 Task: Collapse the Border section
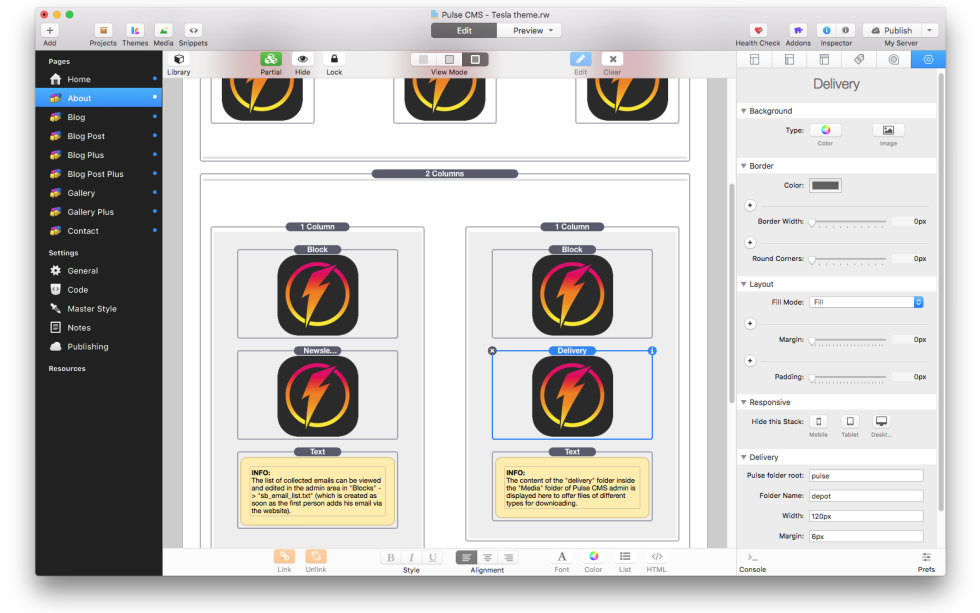pyautogui.click(x=744, y=166)
